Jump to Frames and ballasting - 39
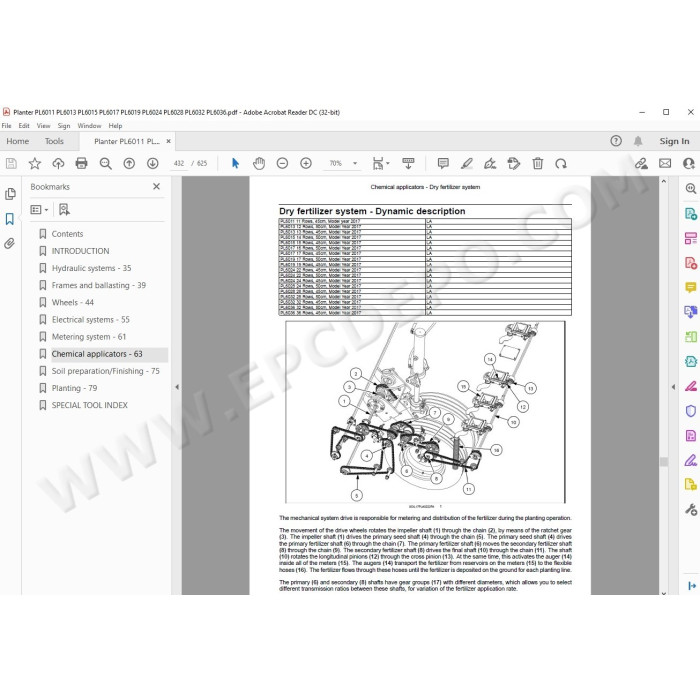The image size is (700, 700). [x=99, y=285]
